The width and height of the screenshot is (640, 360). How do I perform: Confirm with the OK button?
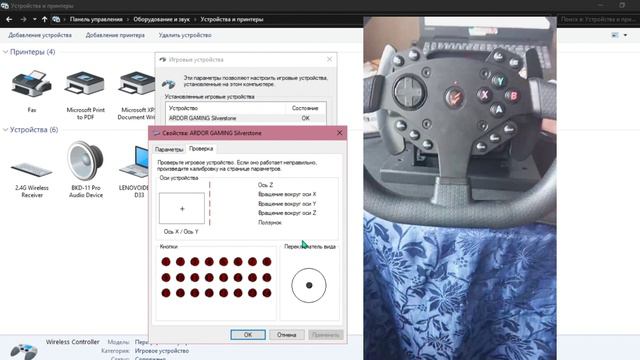[x=248, y=335]
